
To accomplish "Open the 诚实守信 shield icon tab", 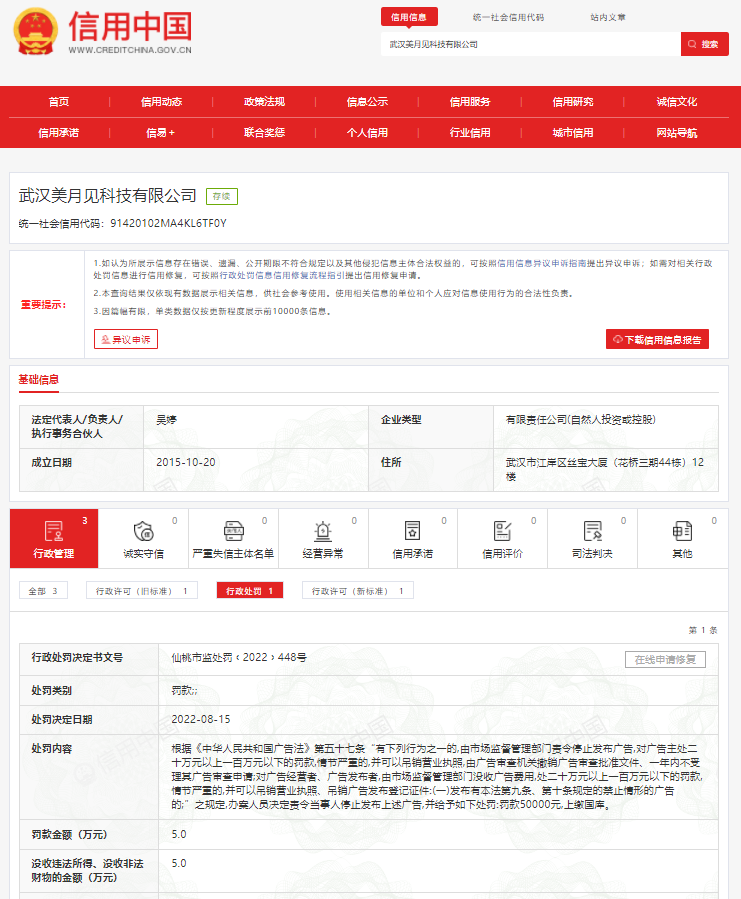I will click(143, 538).
